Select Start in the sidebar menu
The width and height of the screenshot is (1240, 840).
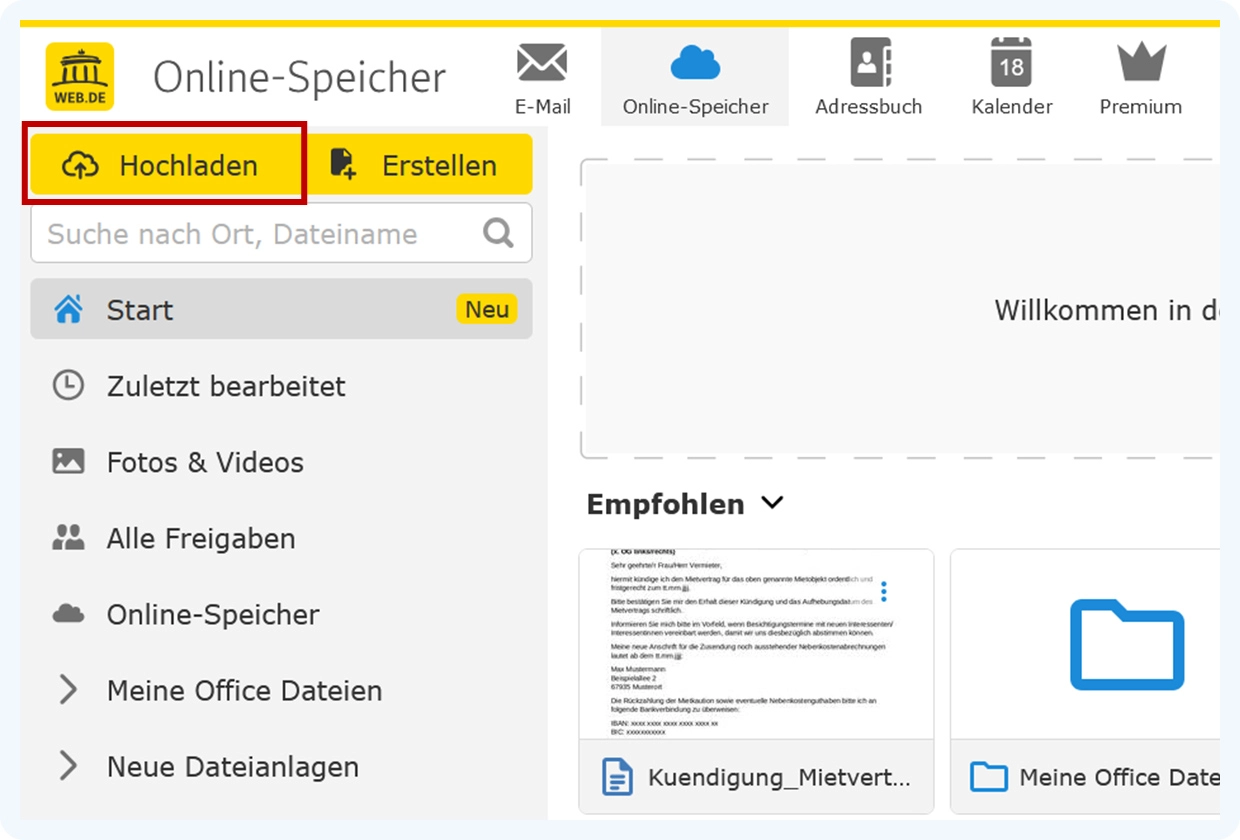(140, 310)
